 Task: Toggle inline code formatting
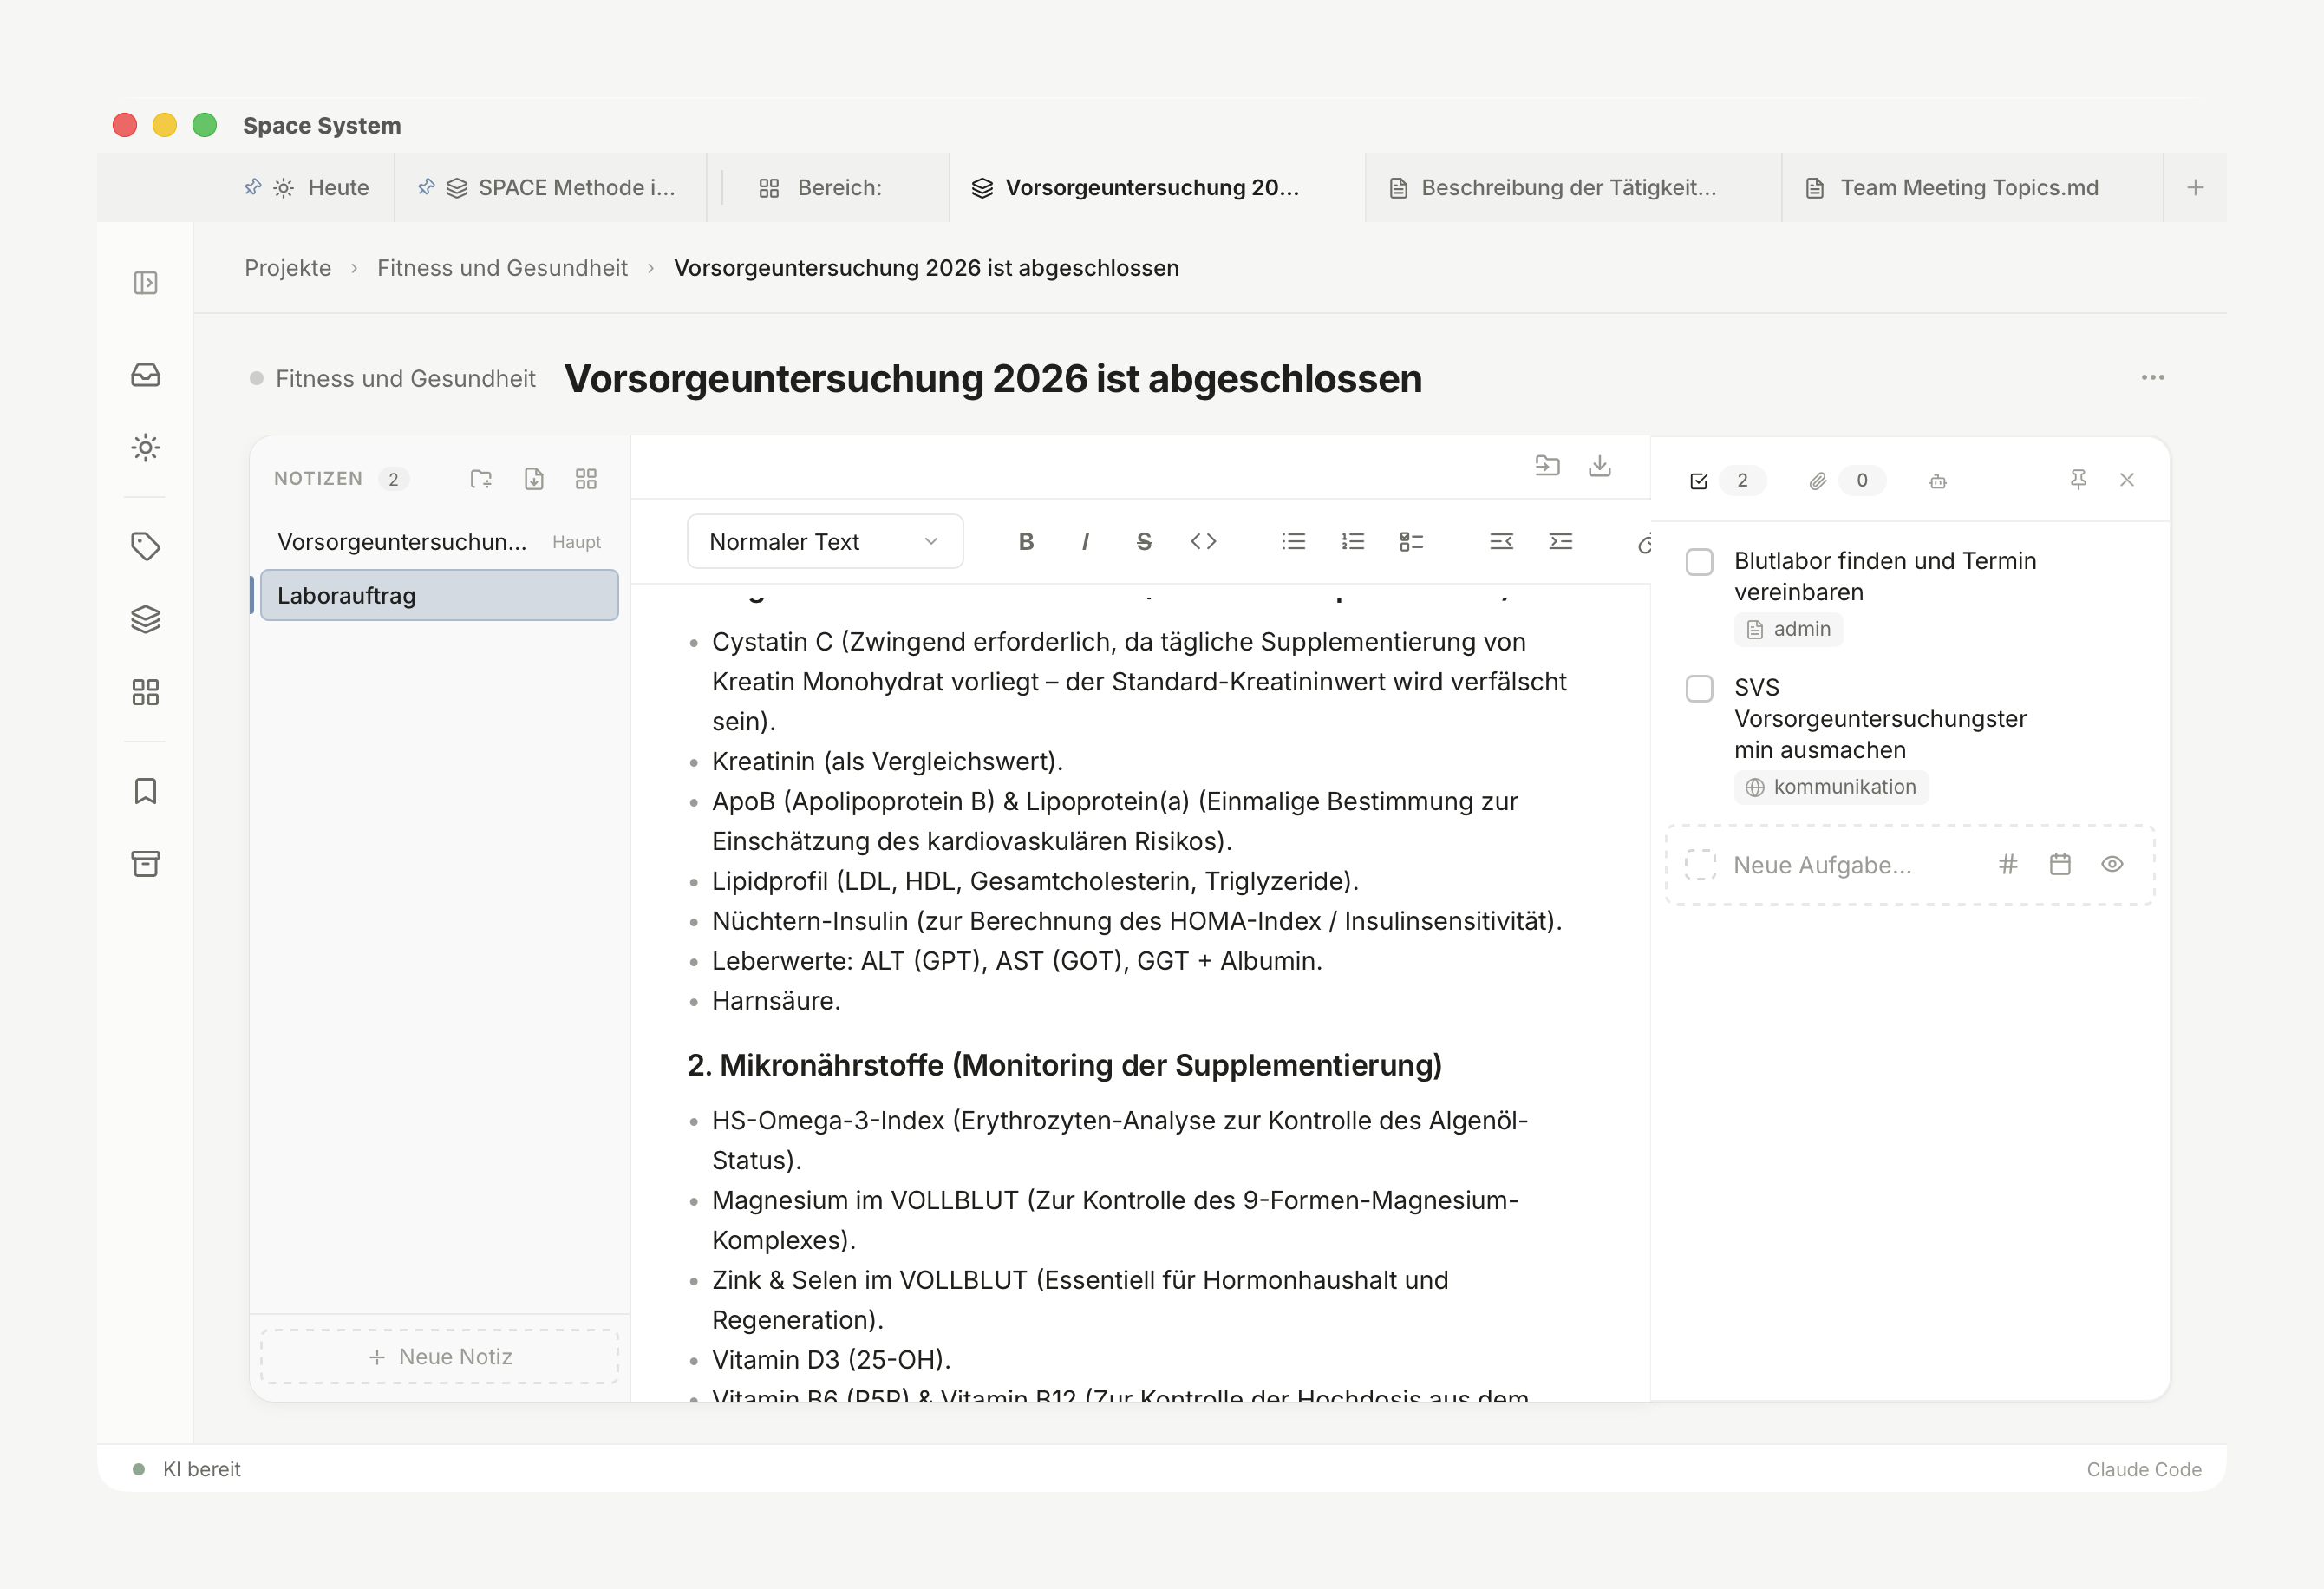pyautogui.click(x=1203, y=541)
